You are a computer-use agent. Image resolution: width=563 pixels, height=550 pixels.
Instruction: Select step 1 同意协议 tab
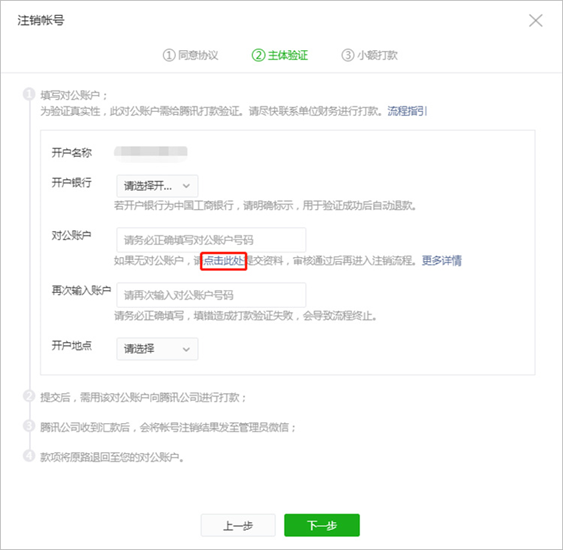point(191,55)
